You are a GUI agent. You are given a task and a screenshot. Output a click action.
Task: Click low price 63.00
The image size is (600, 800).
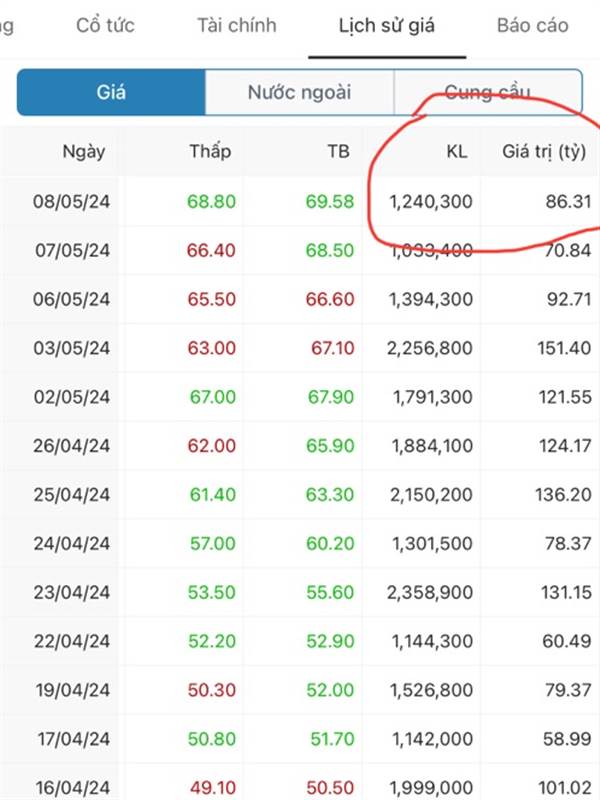coord(212,348)
